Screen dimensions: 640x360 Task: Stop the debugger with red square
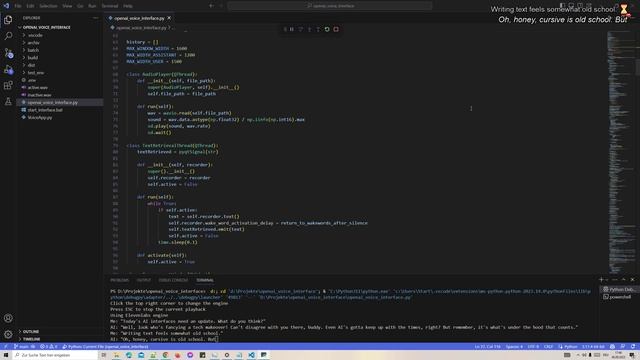point(336,29)
